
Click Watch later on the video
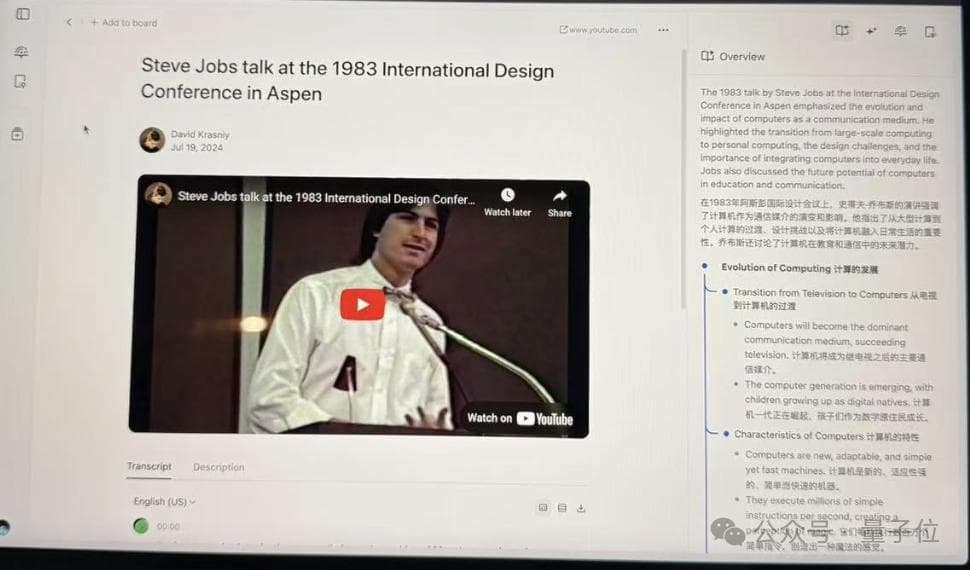(507, 200)
